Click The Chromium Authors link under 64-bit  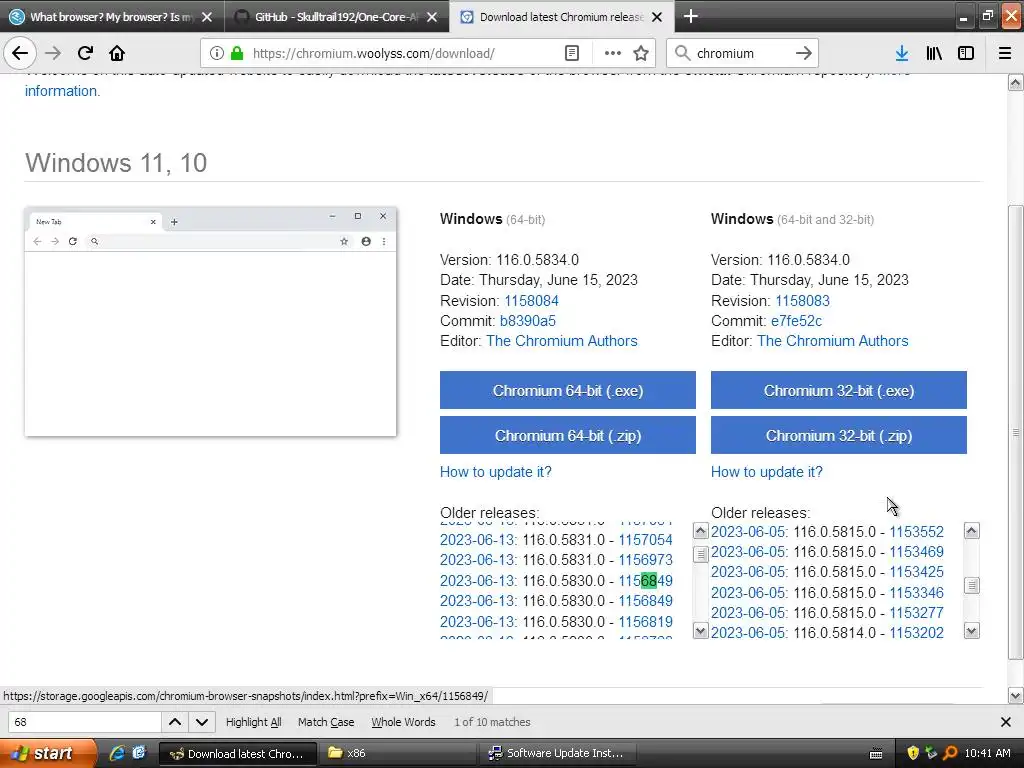coord(562,341)
